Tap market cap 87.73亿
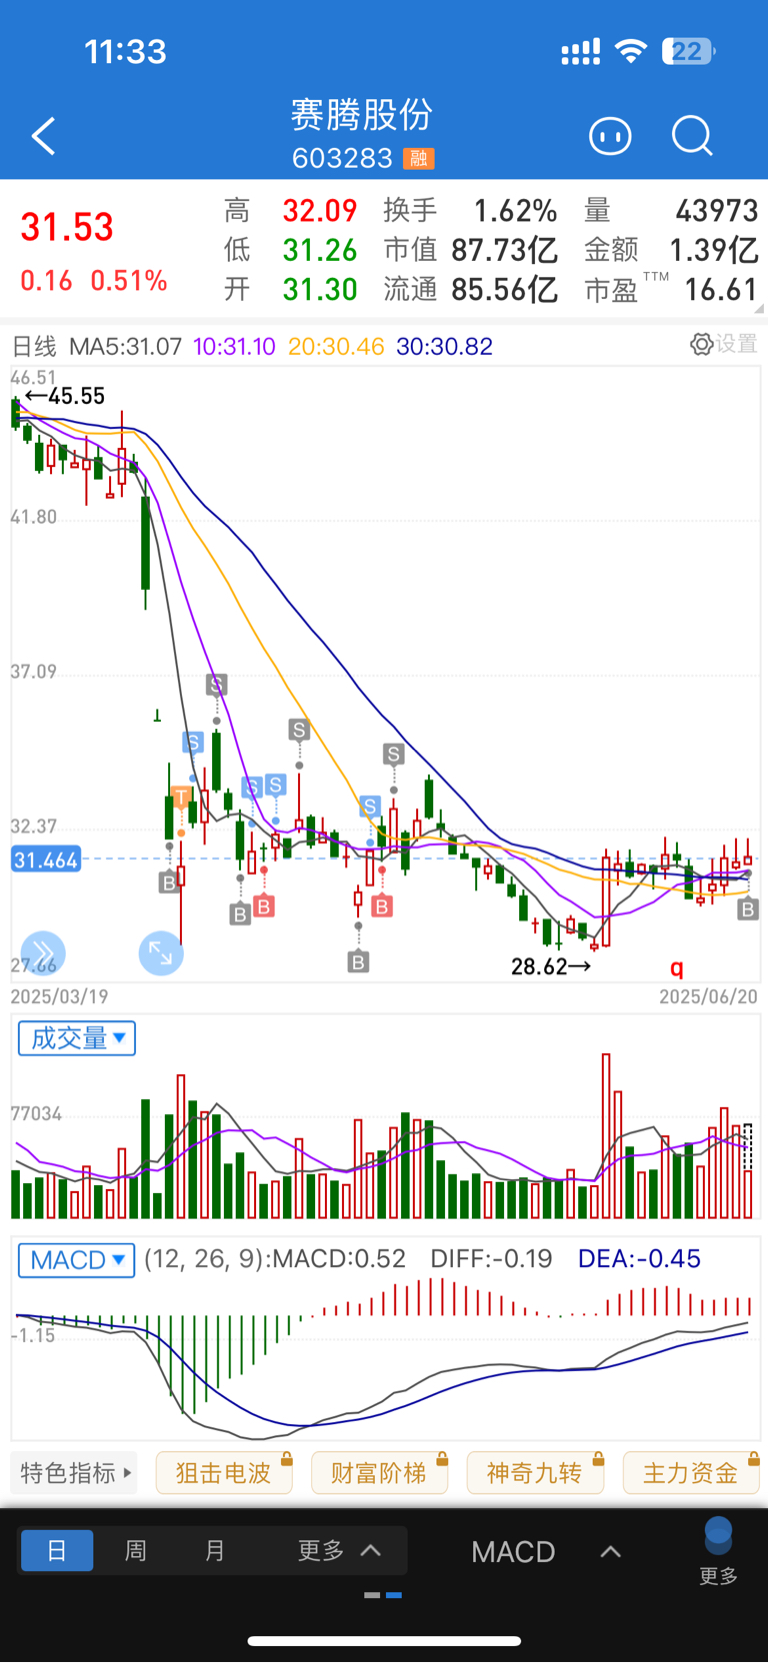 [x=504, y=249]
